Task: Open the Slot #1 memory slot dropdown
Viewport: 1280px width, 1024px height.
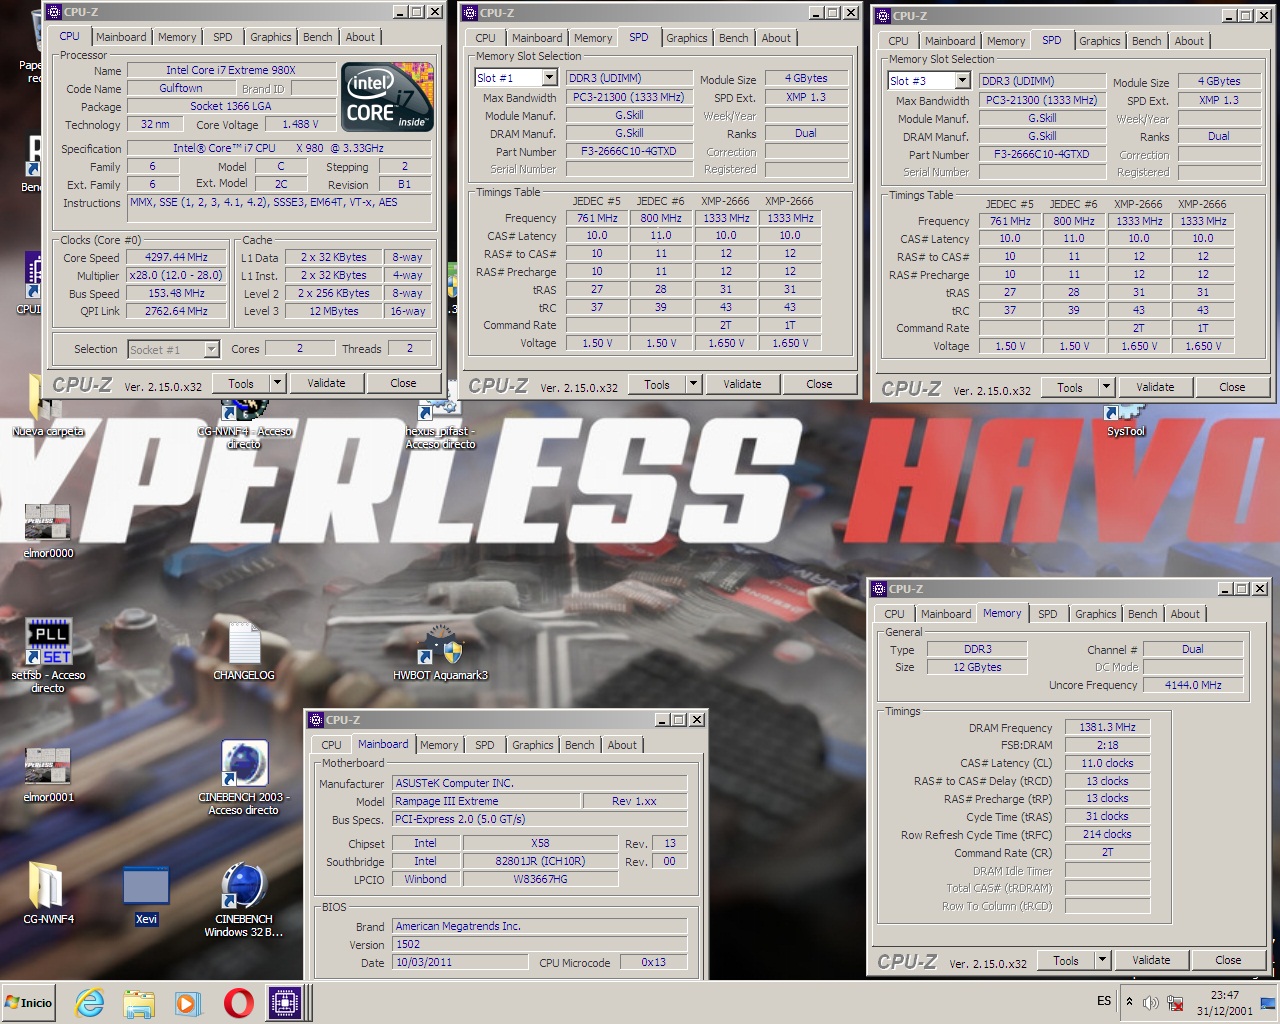Action: 549,78
